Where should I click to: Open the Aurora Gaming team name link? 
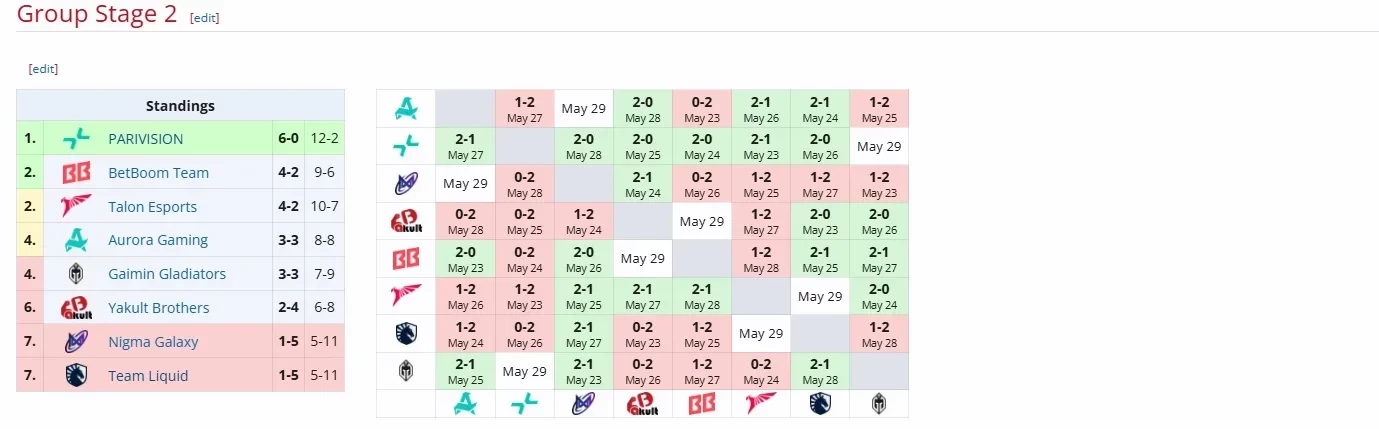click(158, 240)
